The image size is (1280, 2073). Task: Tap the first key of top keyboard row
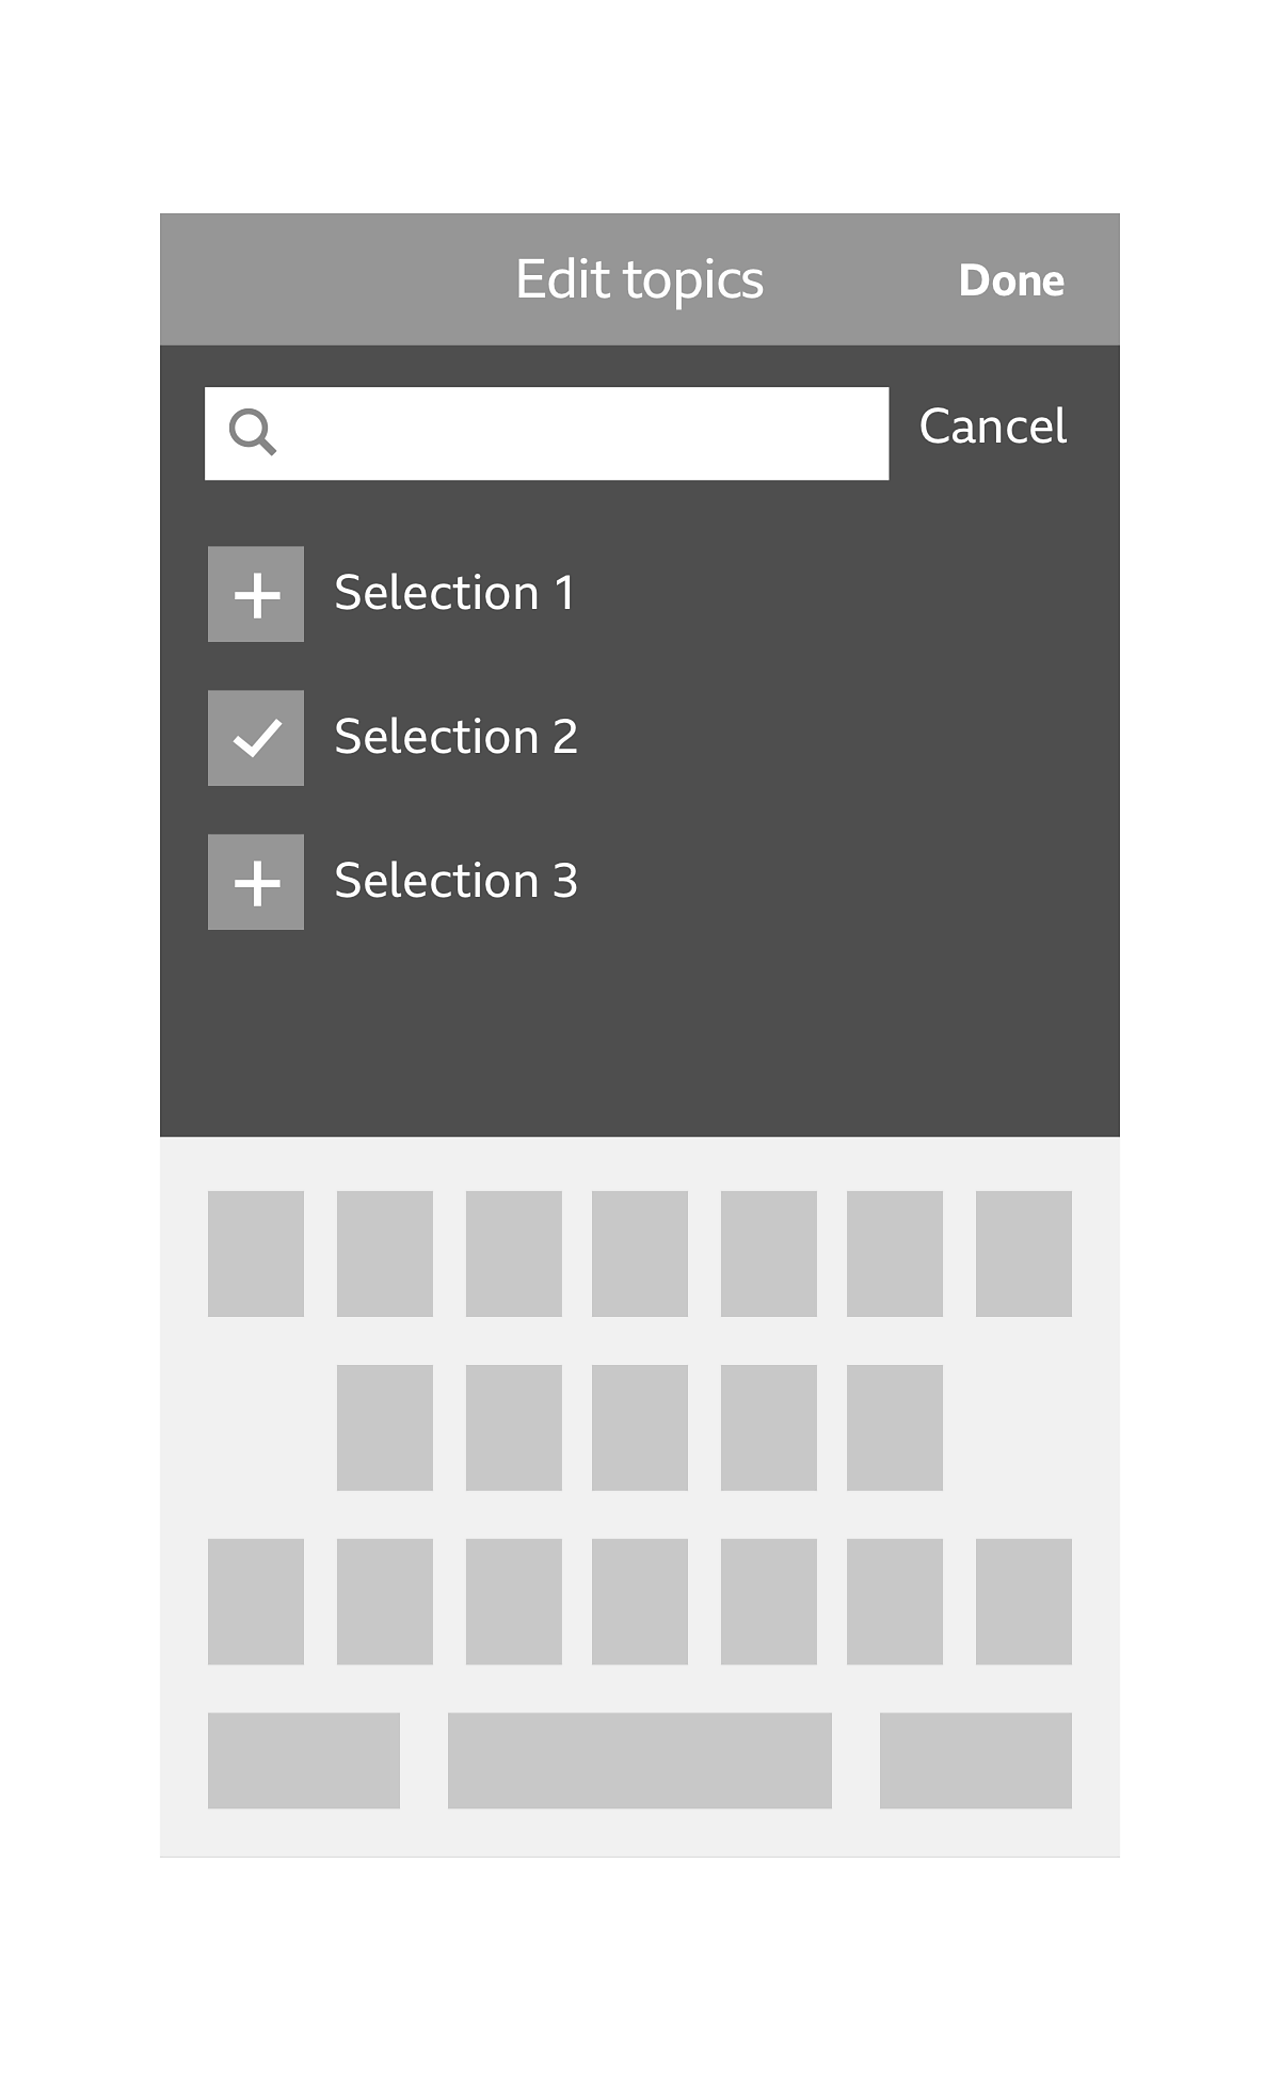(256, 1253)
